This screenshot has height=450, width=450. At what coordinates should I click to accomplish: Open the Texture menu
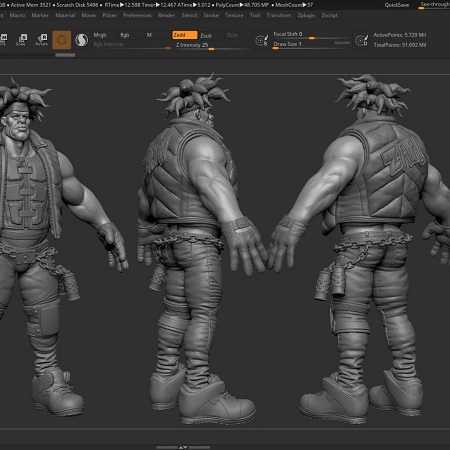click(234, 15)
